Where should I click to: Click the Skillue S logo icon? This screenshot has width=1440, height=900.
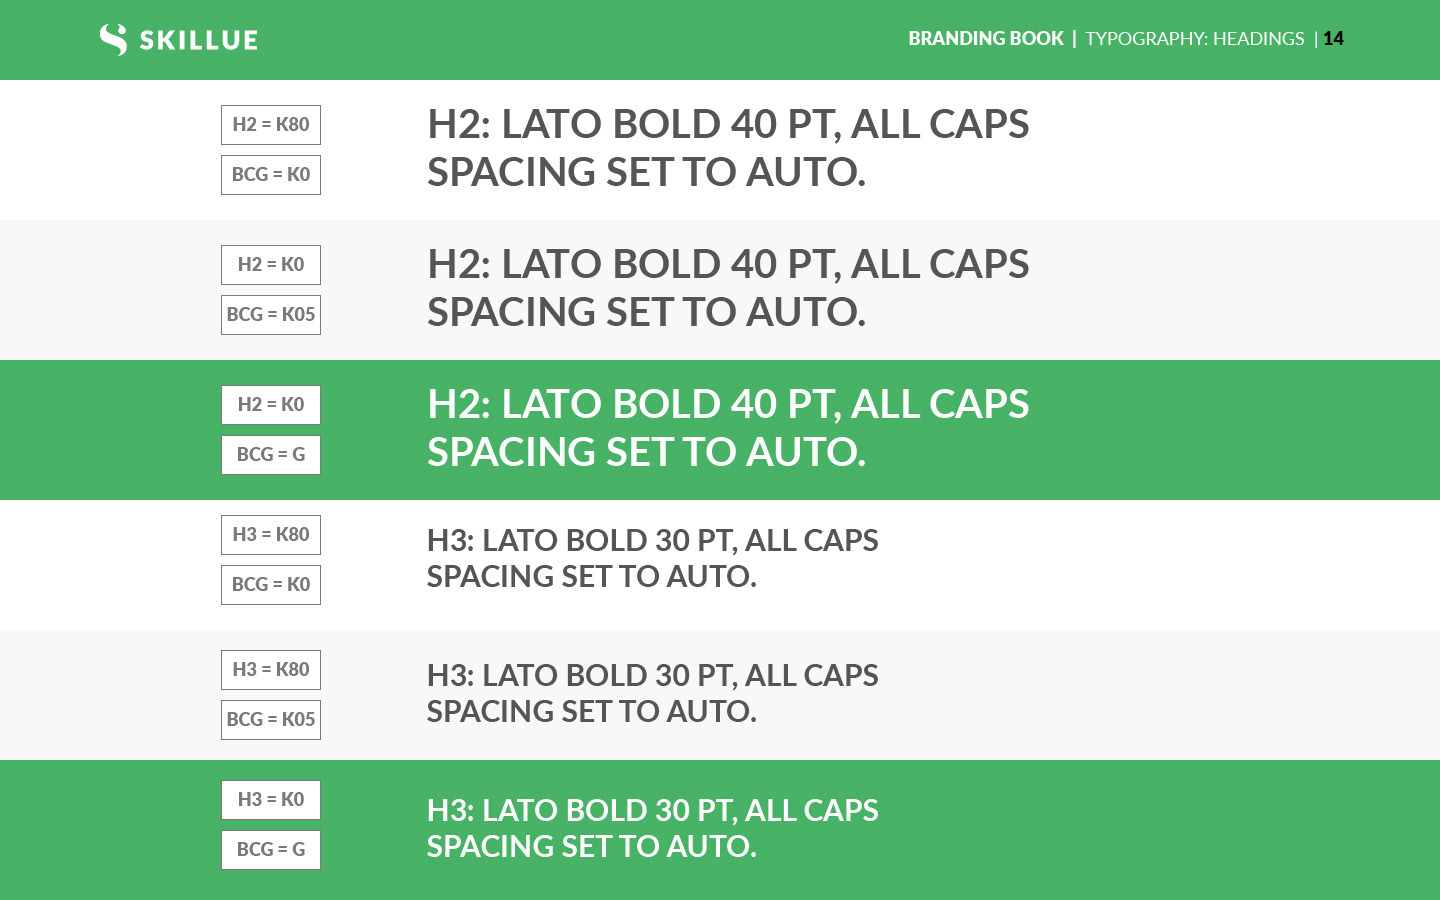pos(113,39)
